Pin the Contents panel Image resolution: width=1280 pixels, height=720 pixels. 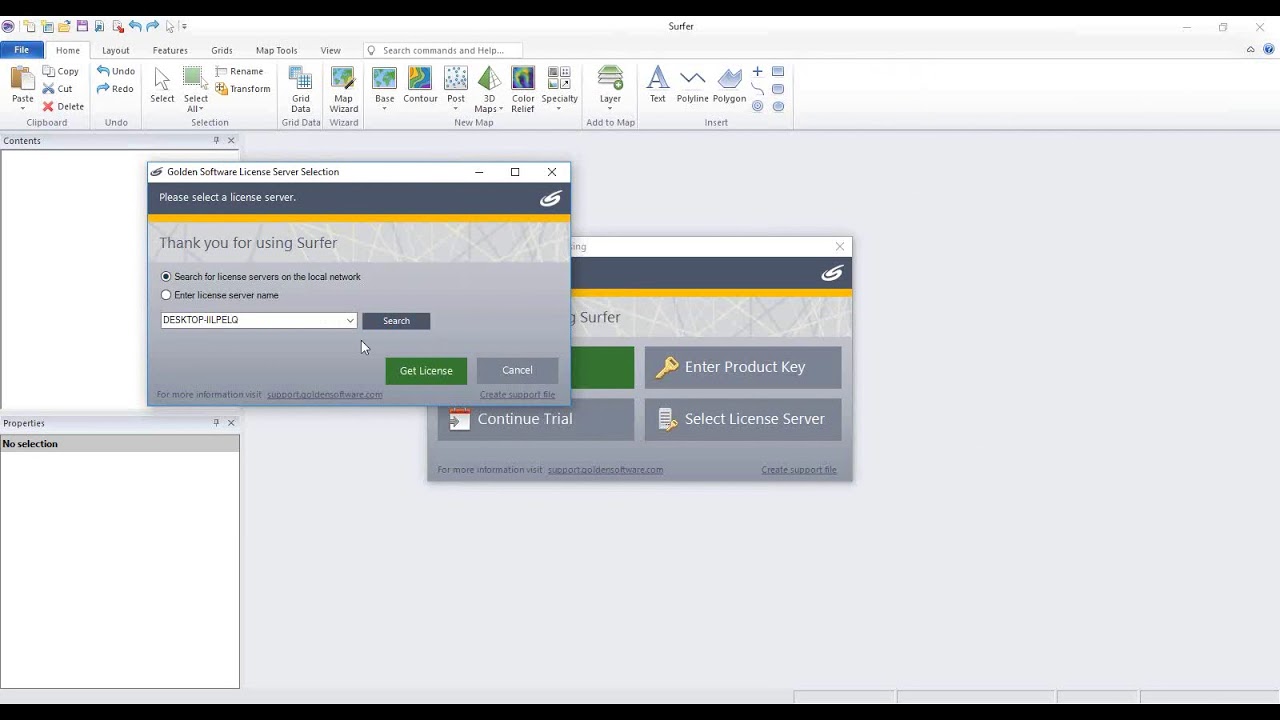216,141
